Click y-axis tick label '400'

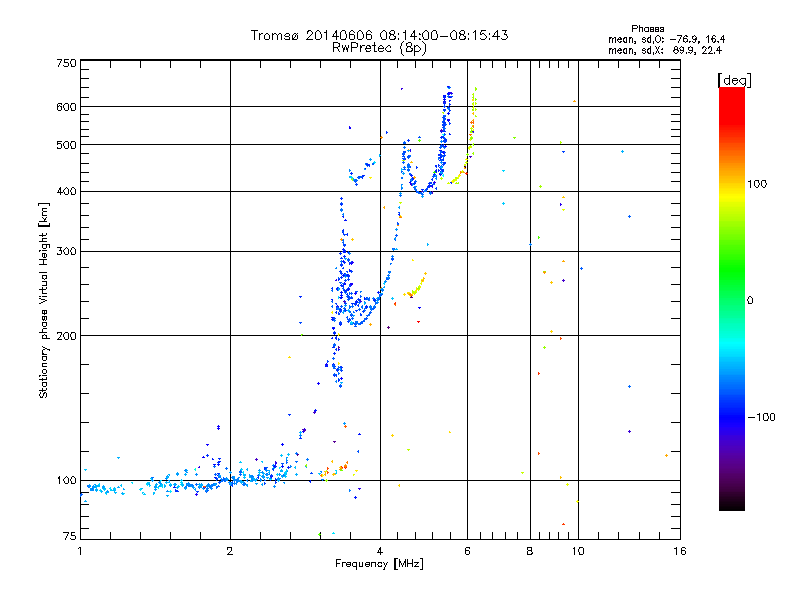tap(66, 191)
